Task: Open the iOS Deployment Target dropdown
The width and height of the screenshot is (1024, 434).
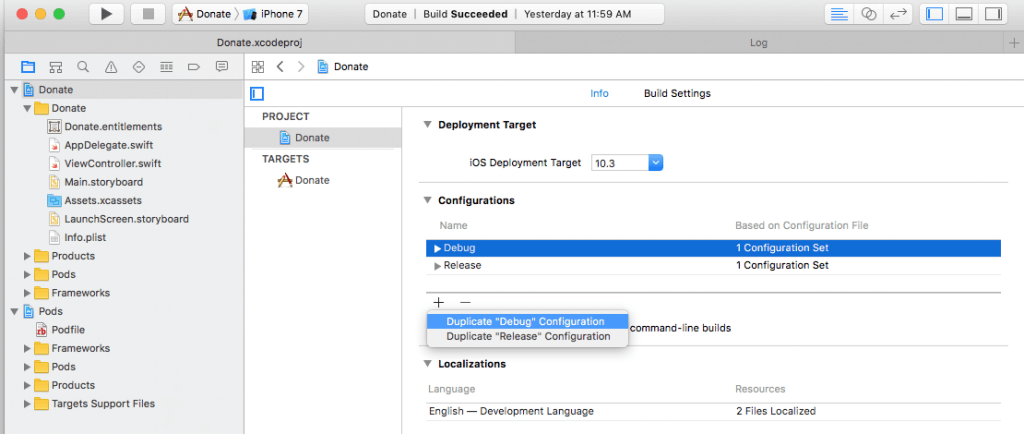Action: [x=655, y=162]
